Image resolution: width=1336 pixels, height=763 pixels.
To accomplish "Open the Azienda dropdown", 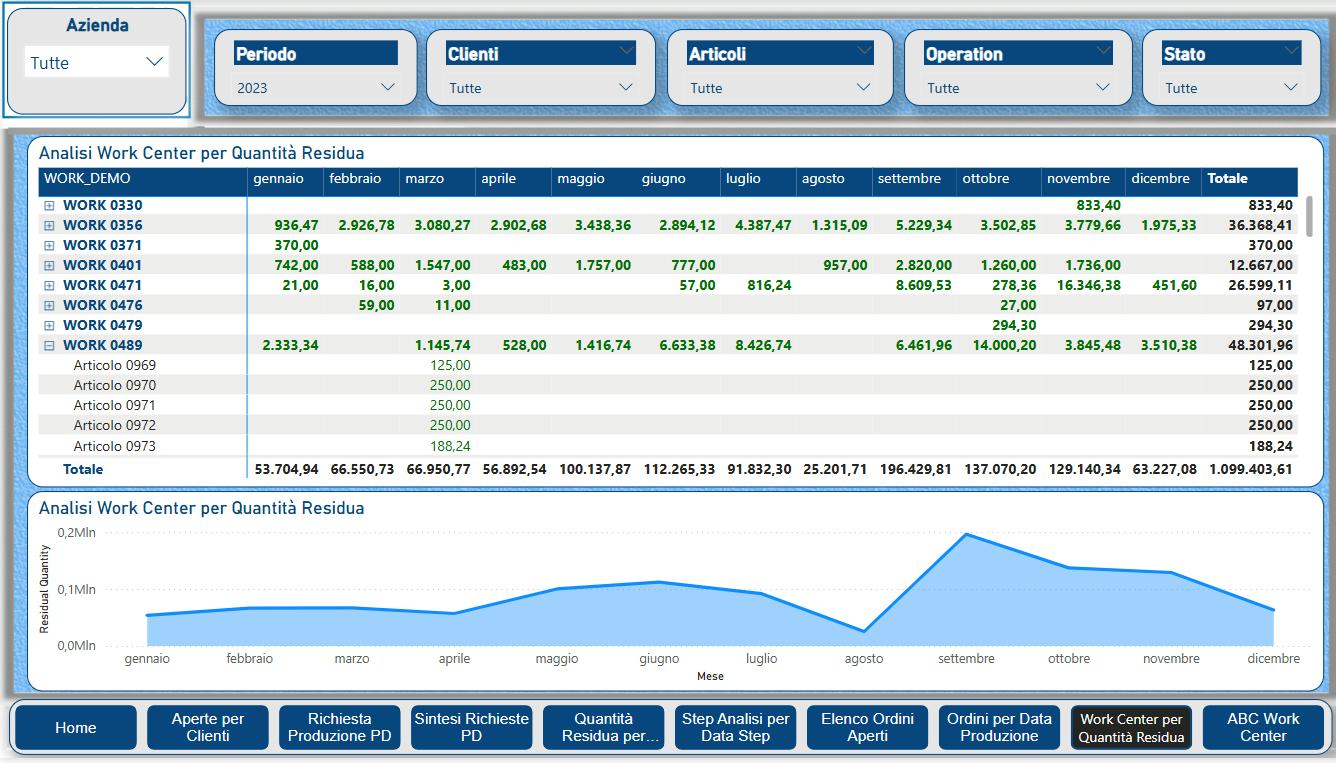I will pos(154,62).
